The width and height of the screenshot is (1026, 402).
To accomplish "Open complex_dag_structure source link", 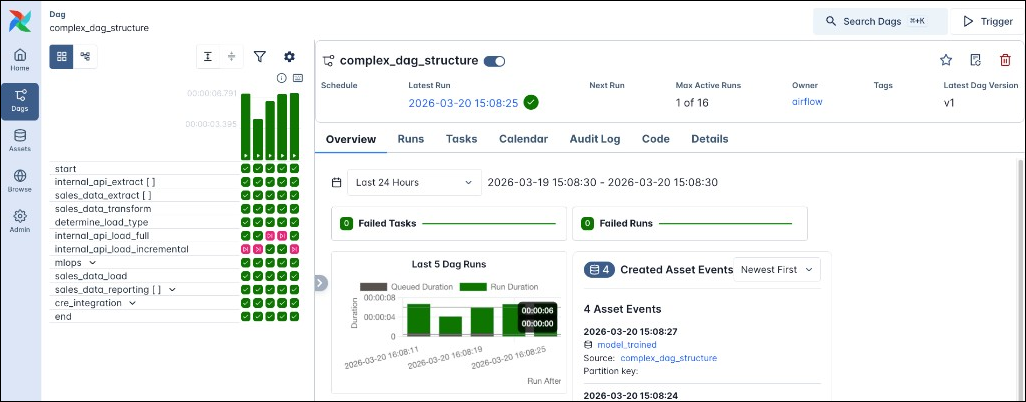I will (668, 358).
